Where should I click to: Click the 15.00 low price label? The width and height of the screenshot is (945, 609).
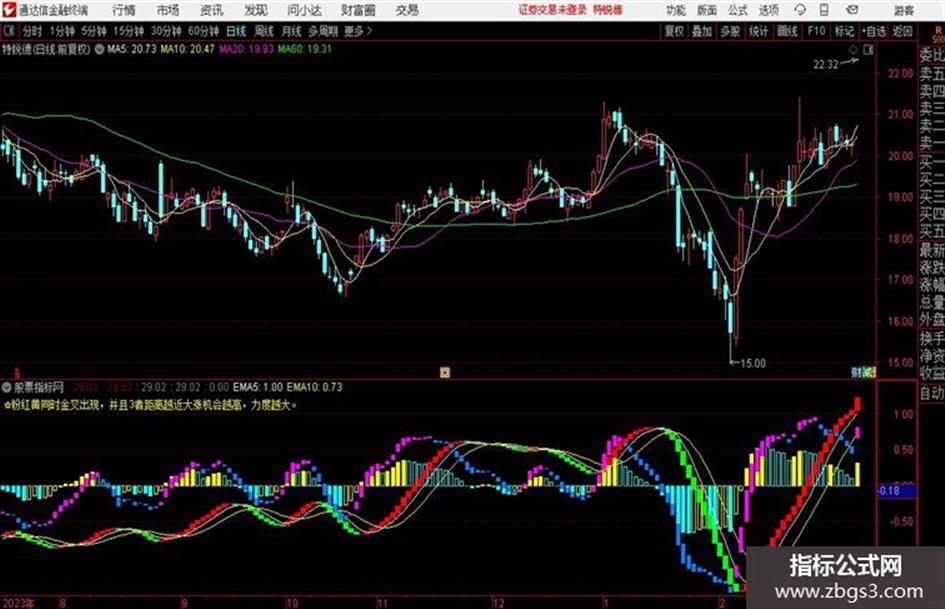[x=753, y=364]
